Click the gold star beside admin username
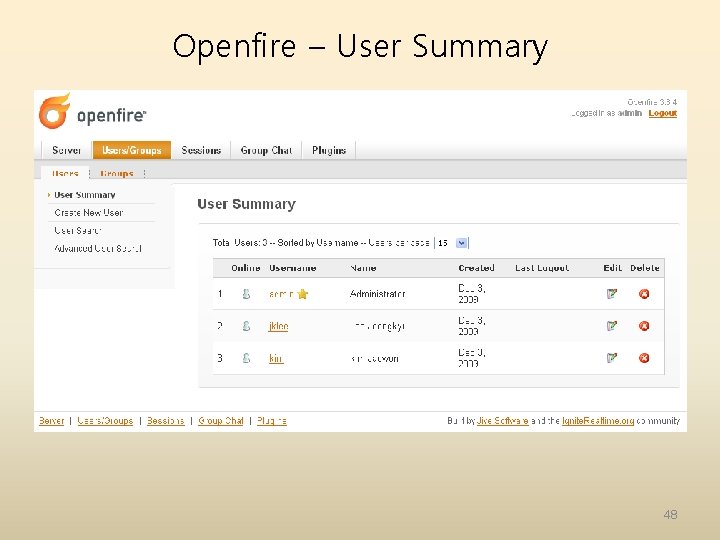 (x=302, y=294)
